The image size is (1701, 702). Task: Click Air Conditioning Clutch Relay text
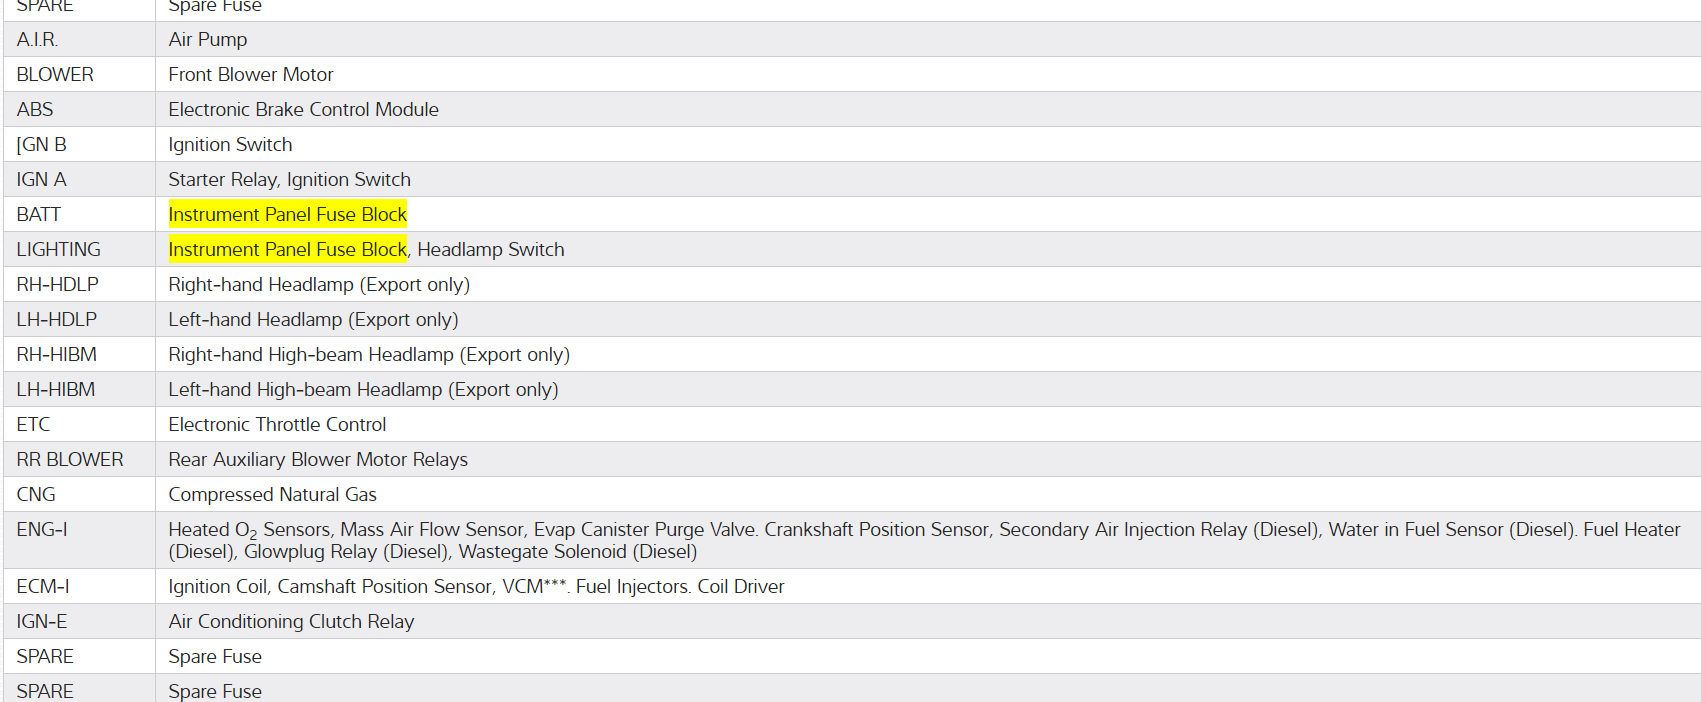point(291,622)
